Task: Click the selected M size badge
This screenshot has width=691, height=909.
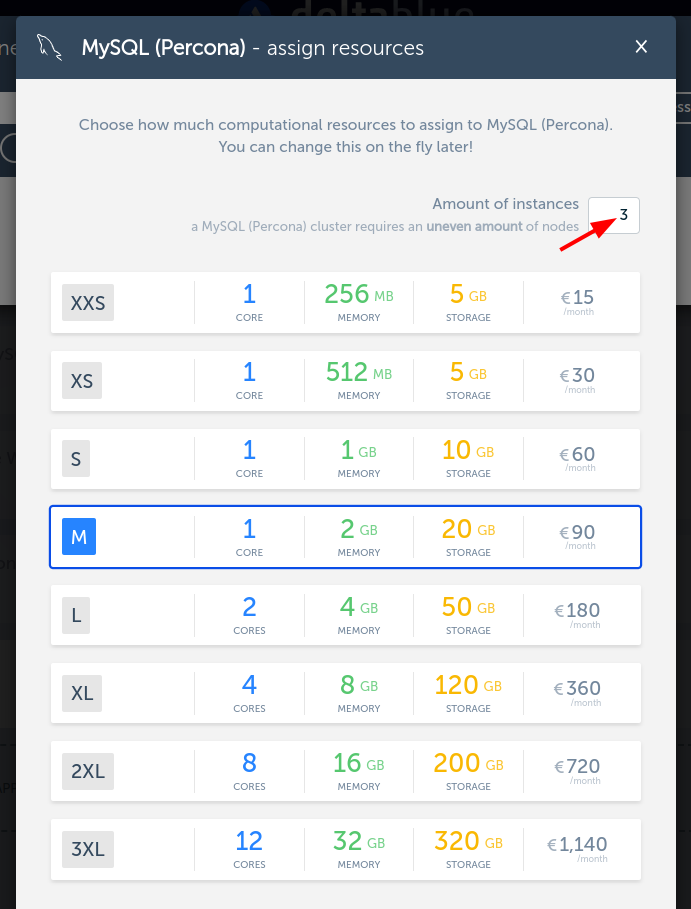Action: click(x=79, y=537)
